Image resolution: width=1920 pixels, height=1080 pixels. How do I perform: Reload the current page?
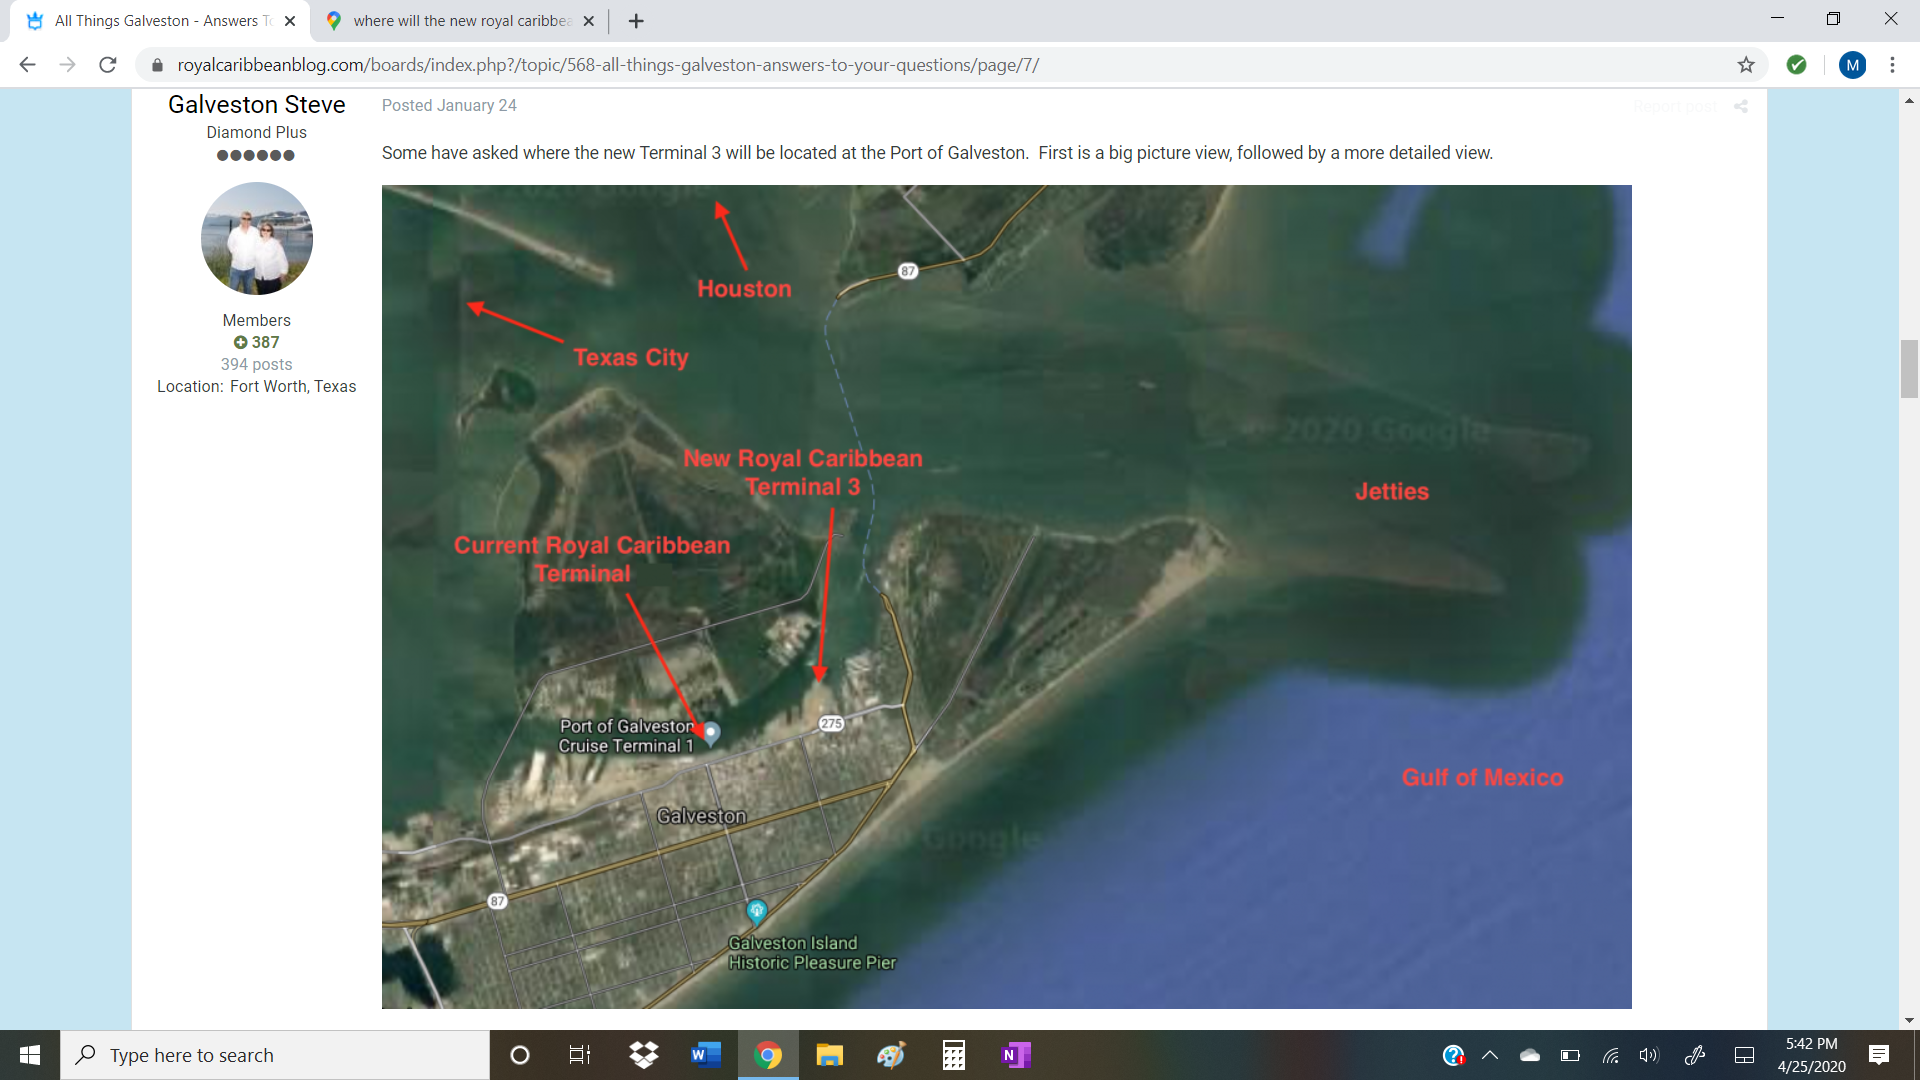(x=108, y=65)
